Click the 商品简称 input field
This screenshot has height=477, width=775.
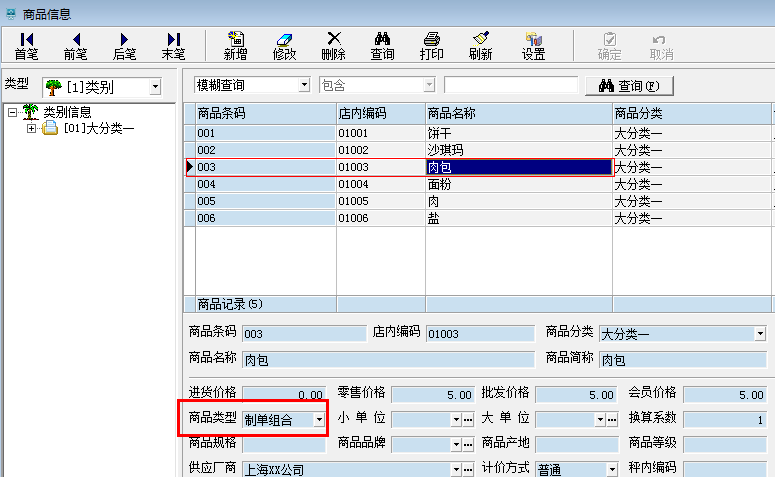coord(683,360)
